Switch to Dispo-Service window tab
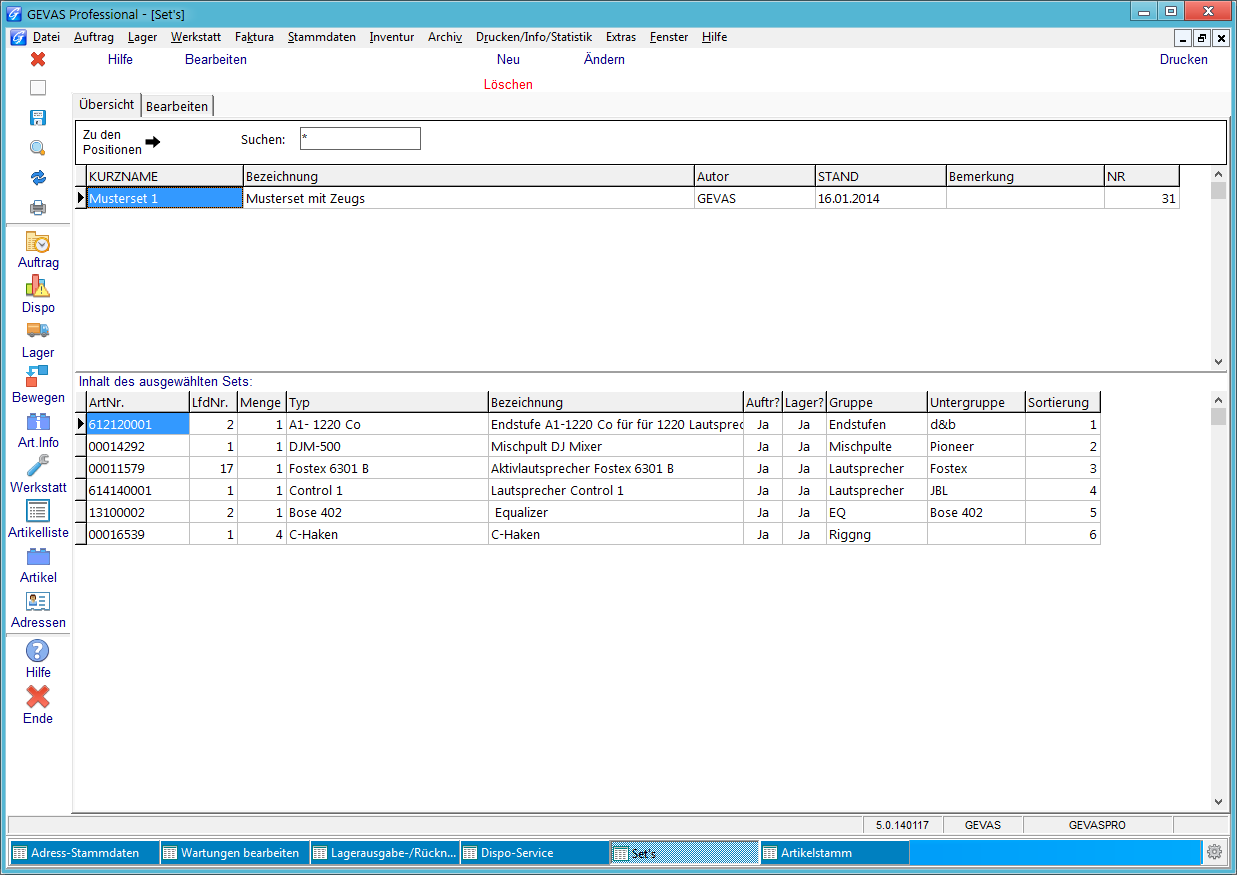Screen dimensions: 1237x875 [534, 853]
